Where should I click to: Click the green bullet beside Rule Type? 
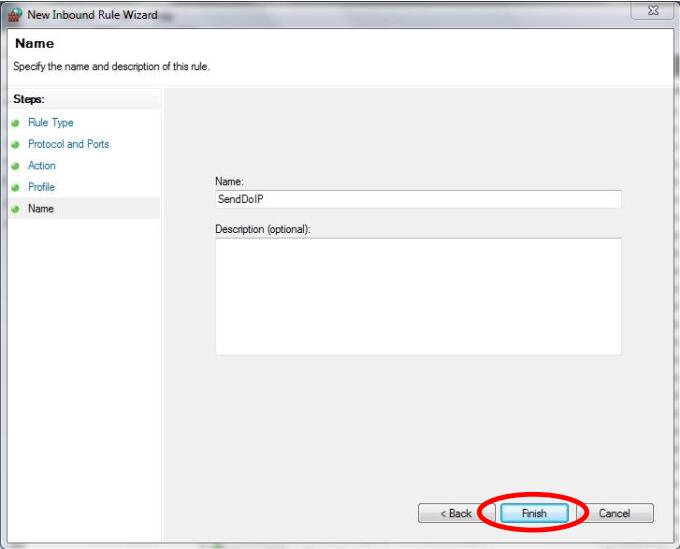[16, 123]
